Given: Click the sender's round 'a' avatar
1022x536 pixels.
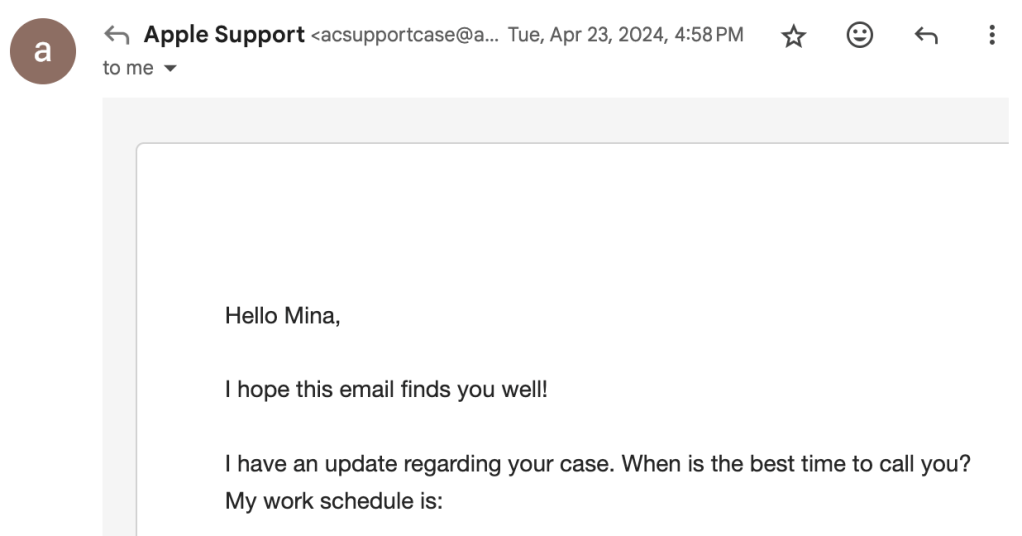Looking at the screenshot, I should 43,51.
